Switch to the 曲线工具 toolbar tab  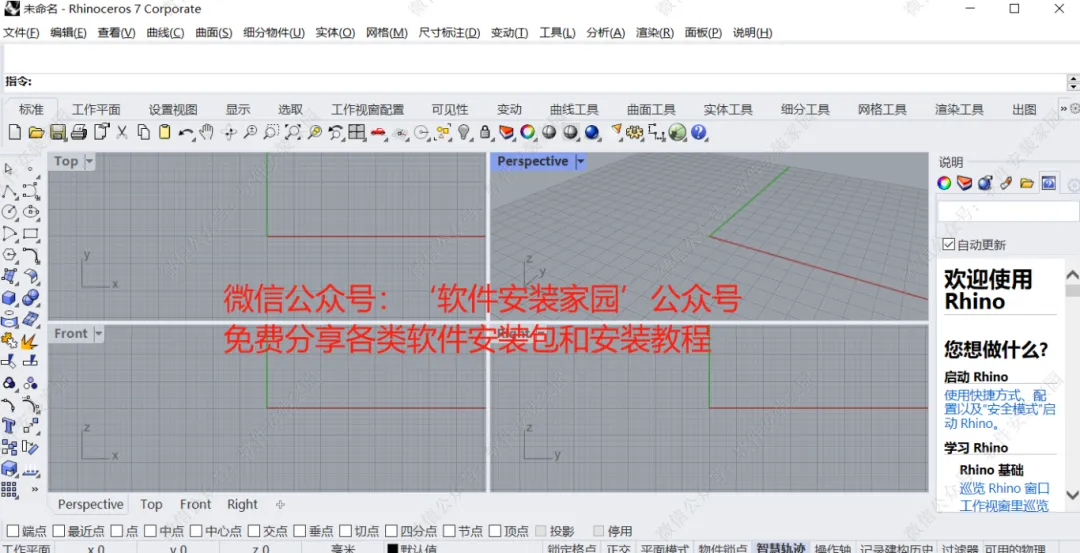pos(574,109)
